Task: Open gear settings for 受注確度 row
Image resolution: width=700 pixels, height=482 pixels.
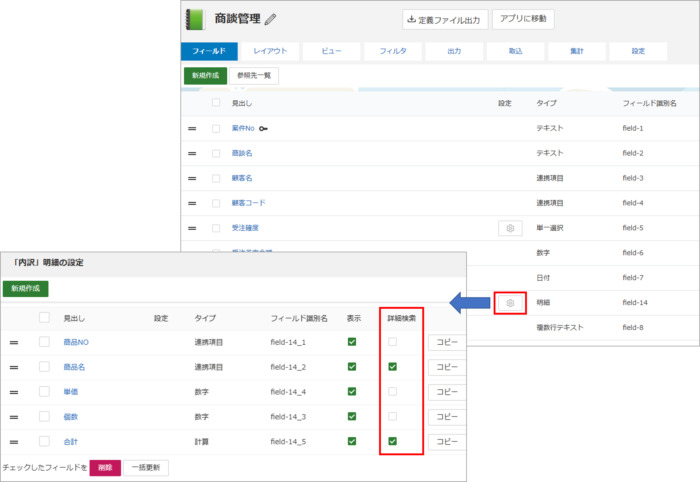Action: click(x=510, y=228)
